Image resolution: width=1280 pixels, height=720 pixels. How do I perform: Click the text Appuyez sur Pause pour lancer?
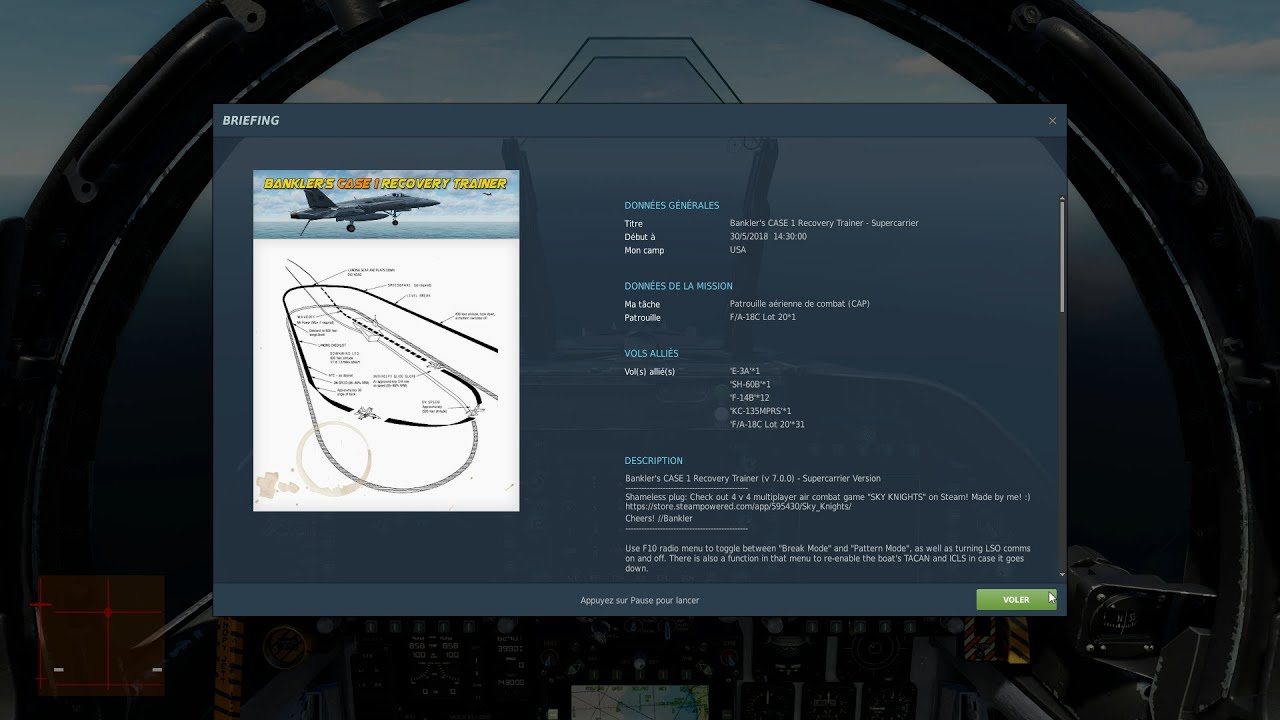(x=640, y=600)
